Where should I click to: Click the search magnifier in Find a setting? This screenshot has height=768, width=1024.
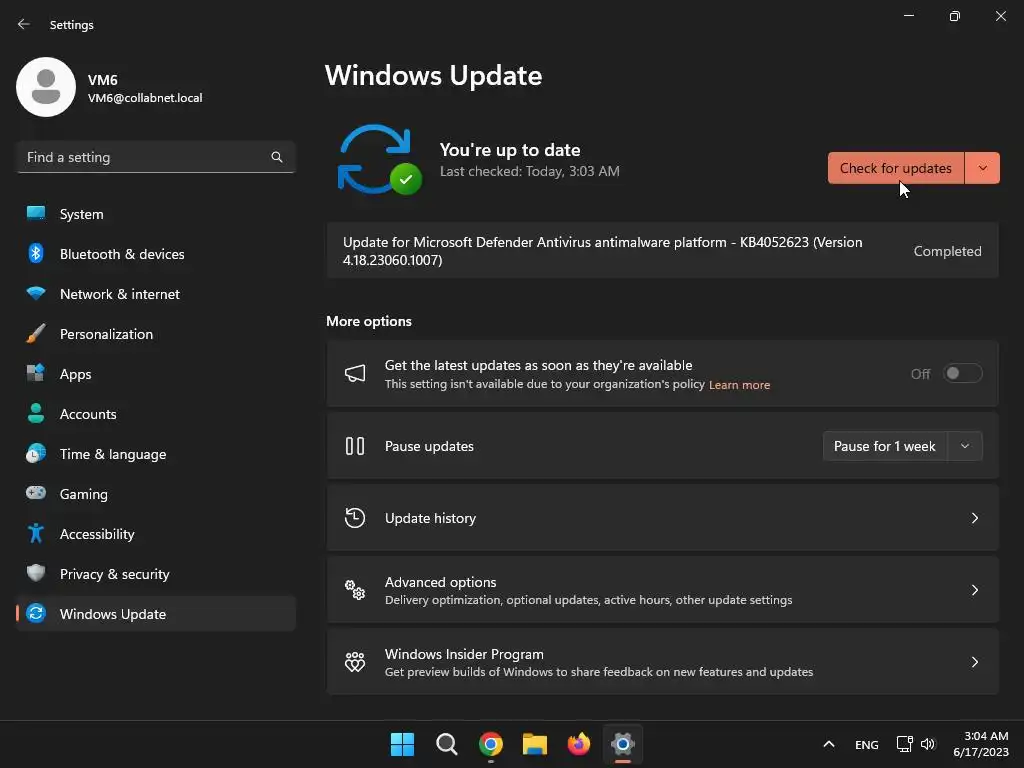click(x=277, y=157)
